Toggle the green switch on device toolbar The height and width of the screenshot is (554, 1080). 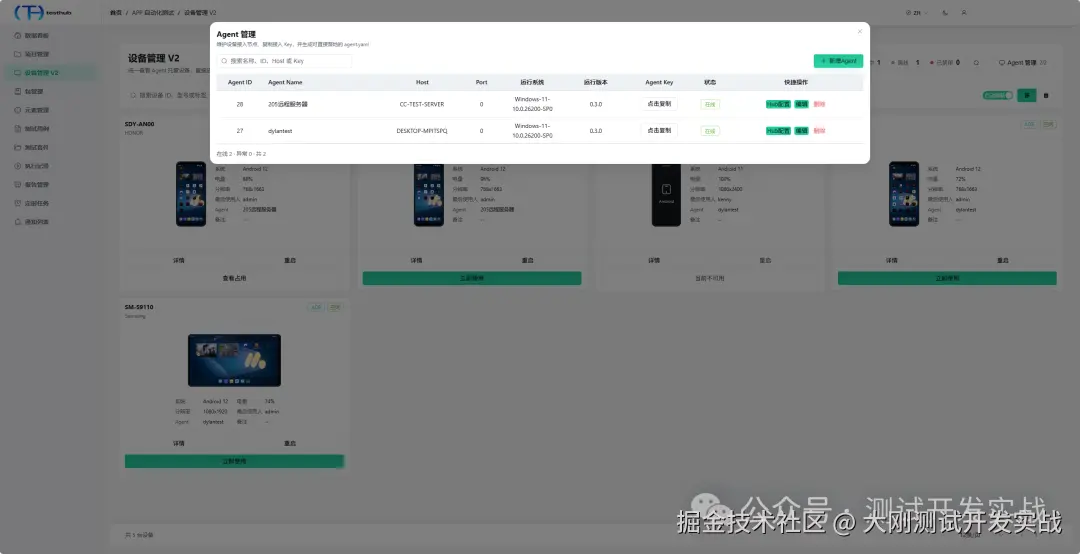(x=998, y=95)
